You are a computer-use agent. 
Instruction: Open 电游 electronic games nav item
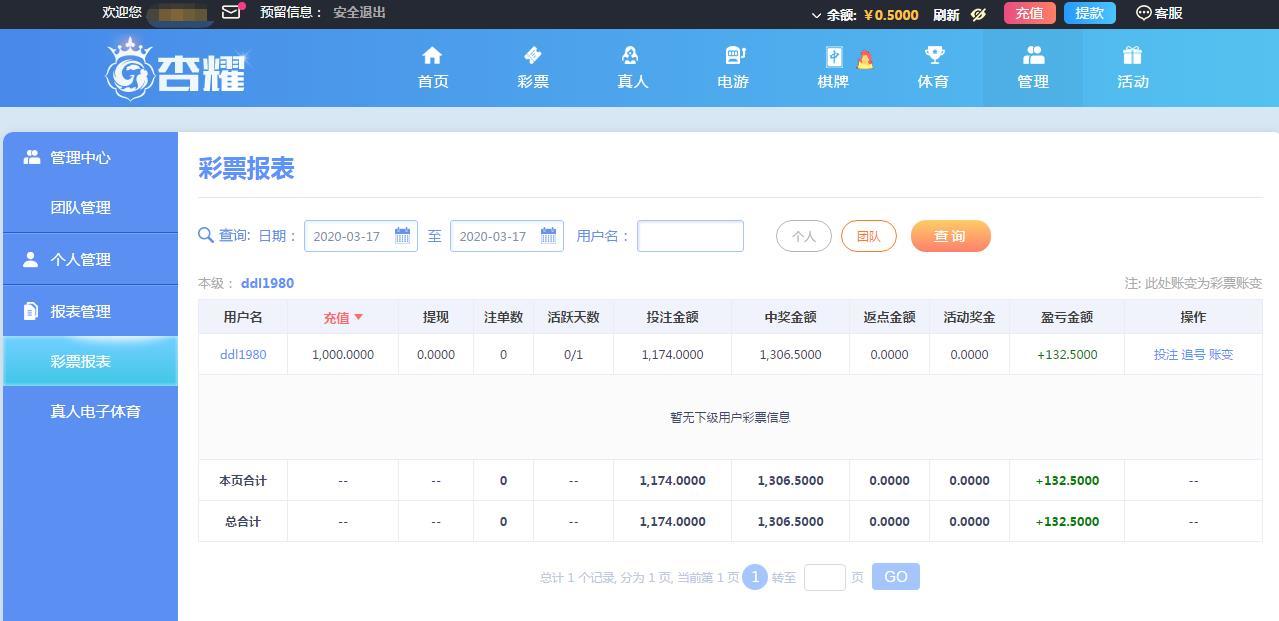(x=733, y=68)
